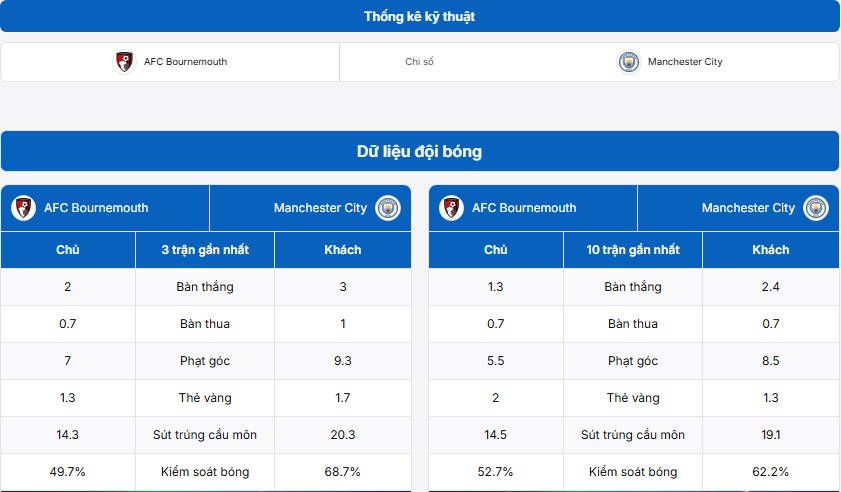Click the 14.3 Sút trúng cầu môn value
841x492 pixels.
click(x=68, y=435)
